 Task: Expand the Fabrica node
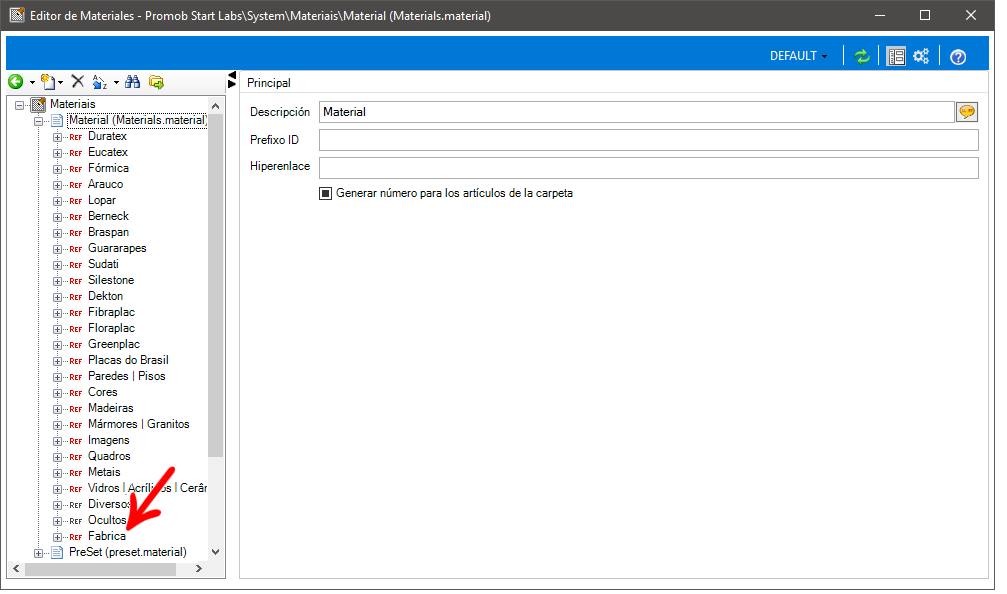[x=57, y=537]
